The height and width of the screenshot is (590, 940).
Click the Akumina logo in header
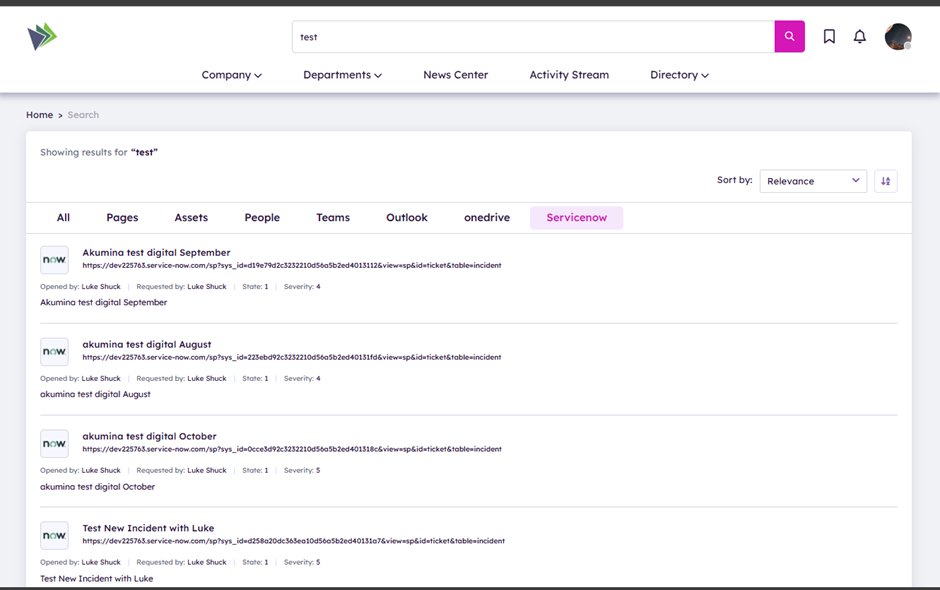(x=42, y=37)
